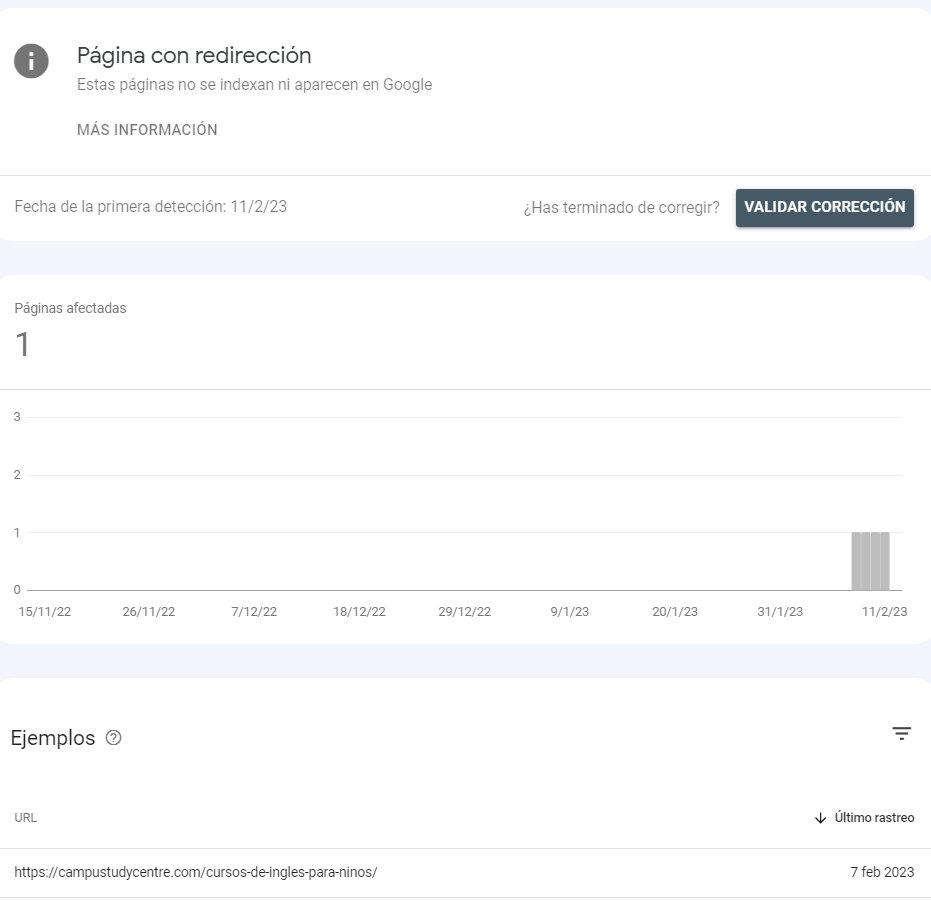Screen dimensions: 931x900
Task: Click the sort arrow beside Último rastreo
Action: pyautogui.click(x=821, y=818)
